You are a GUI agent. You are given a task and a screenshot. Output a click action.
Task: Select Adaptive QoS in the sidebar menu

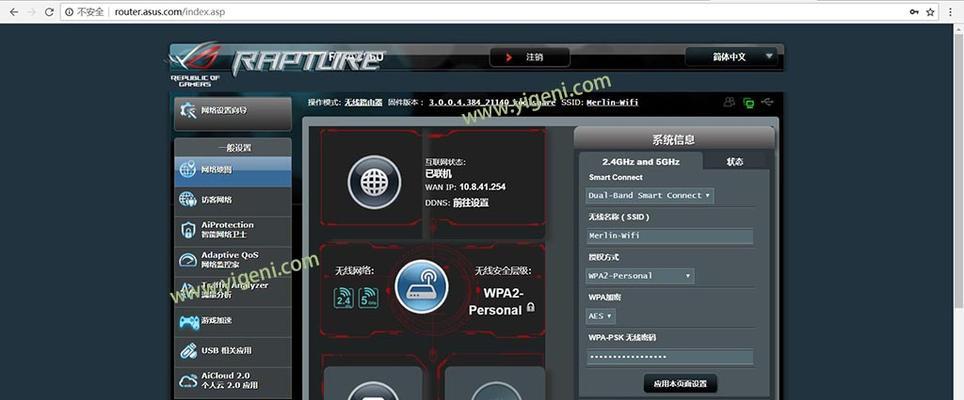[233, 261]
